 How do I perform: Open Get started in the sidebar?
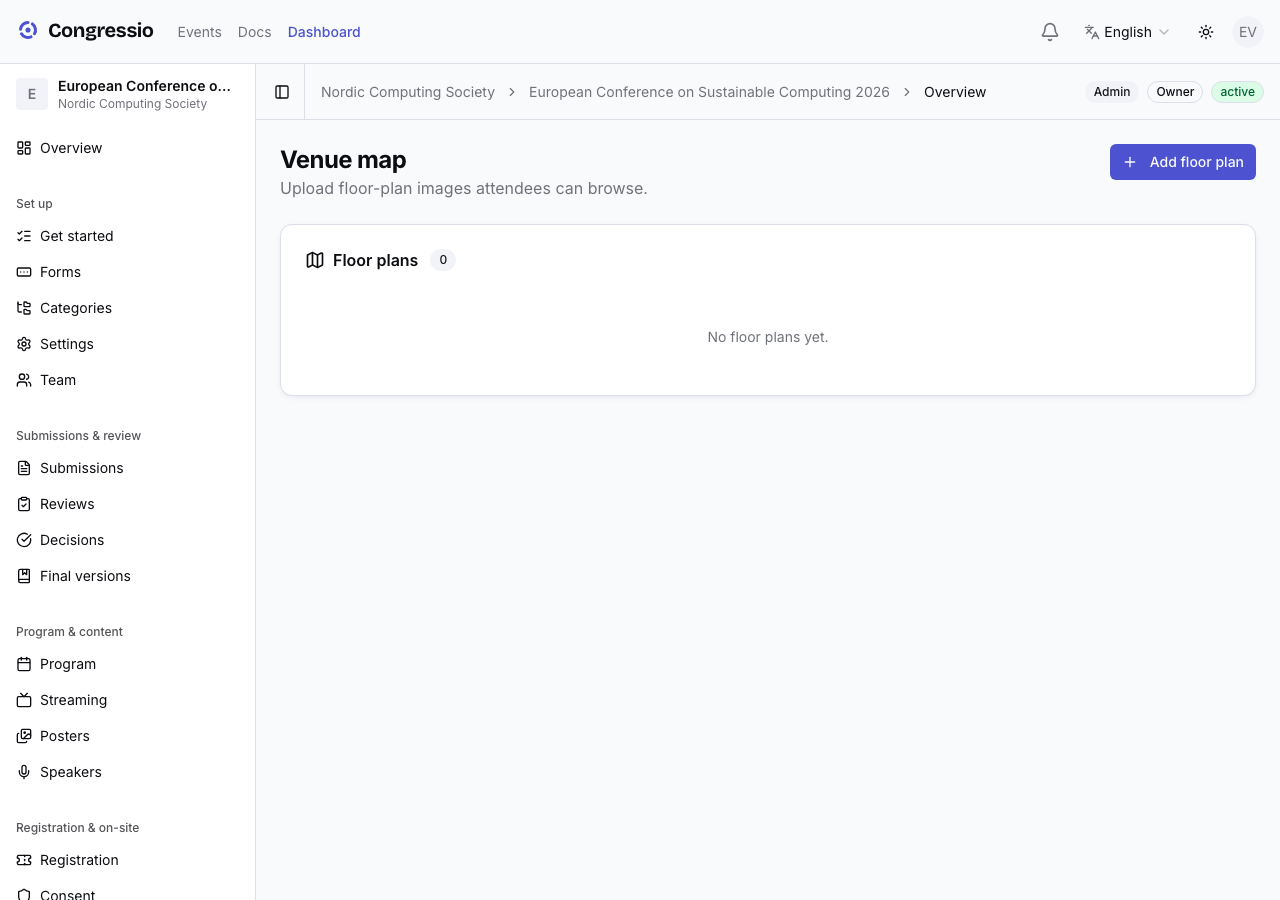coord(128,236)
